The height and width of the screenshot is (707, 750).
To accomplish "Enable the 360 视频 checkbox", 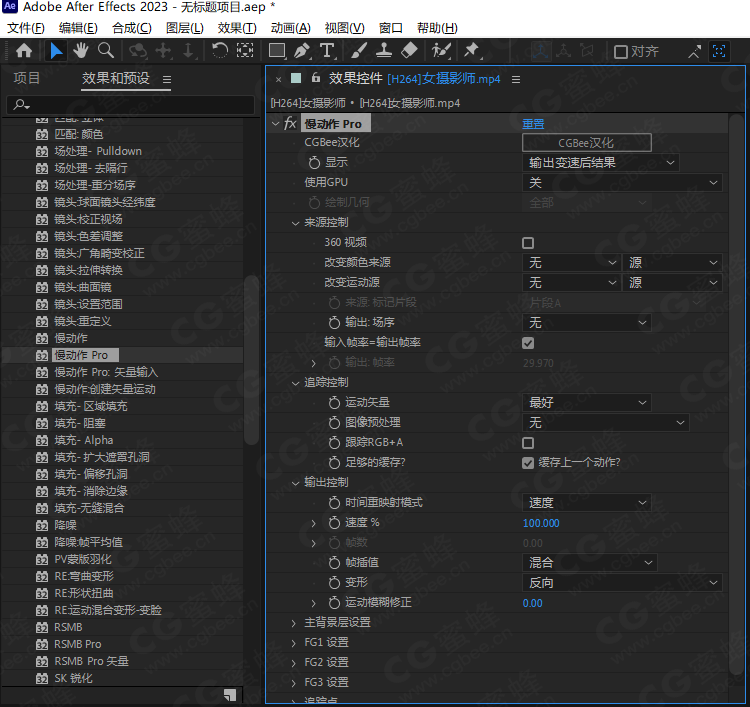I will click(528, 243).
